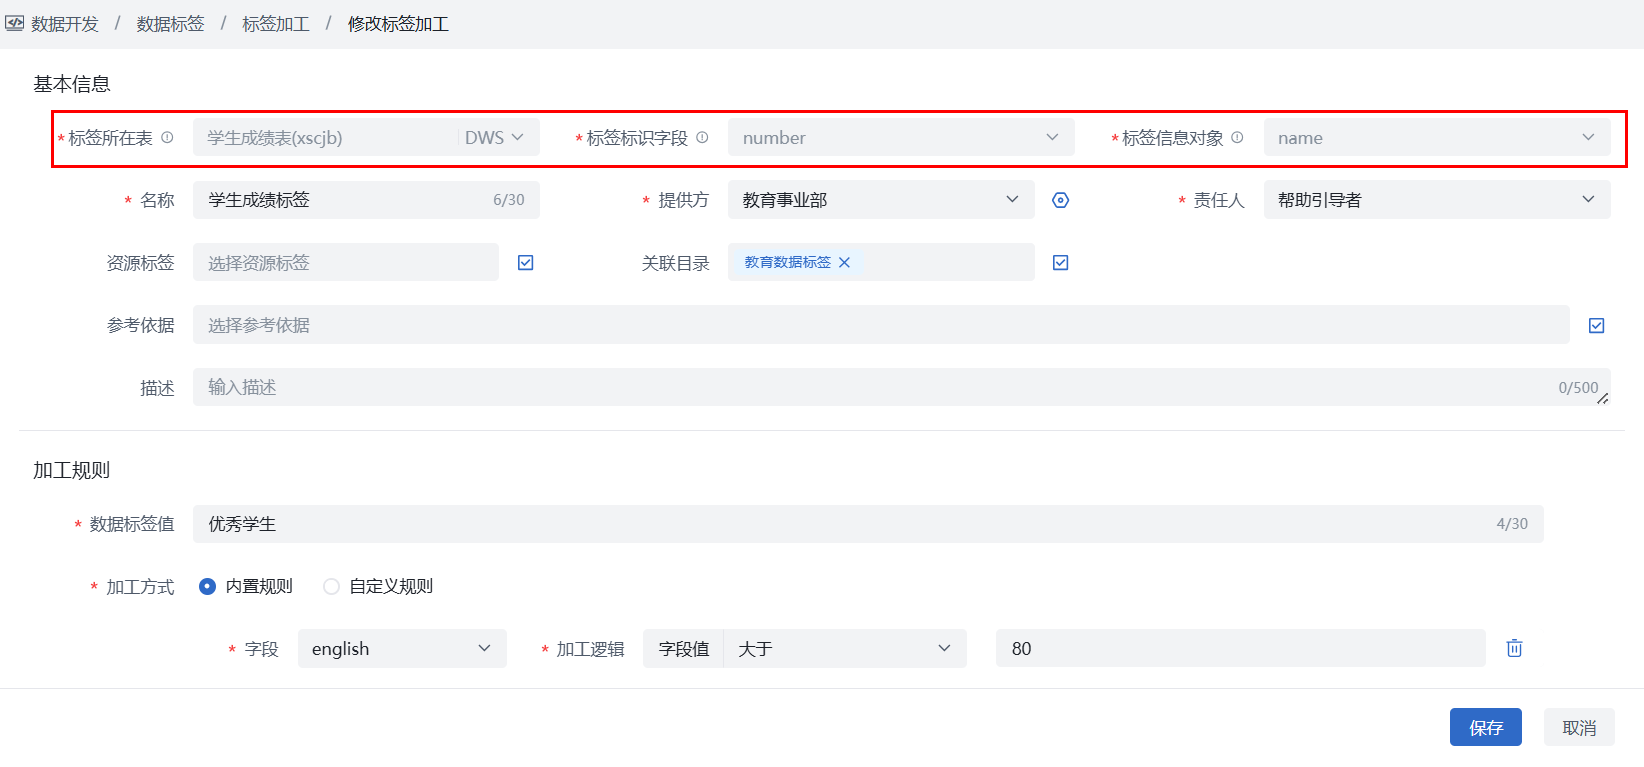Click the 取消 button
This screenshot has height=767, width=1644.
pyautogui.click(x=1579, y=727)
